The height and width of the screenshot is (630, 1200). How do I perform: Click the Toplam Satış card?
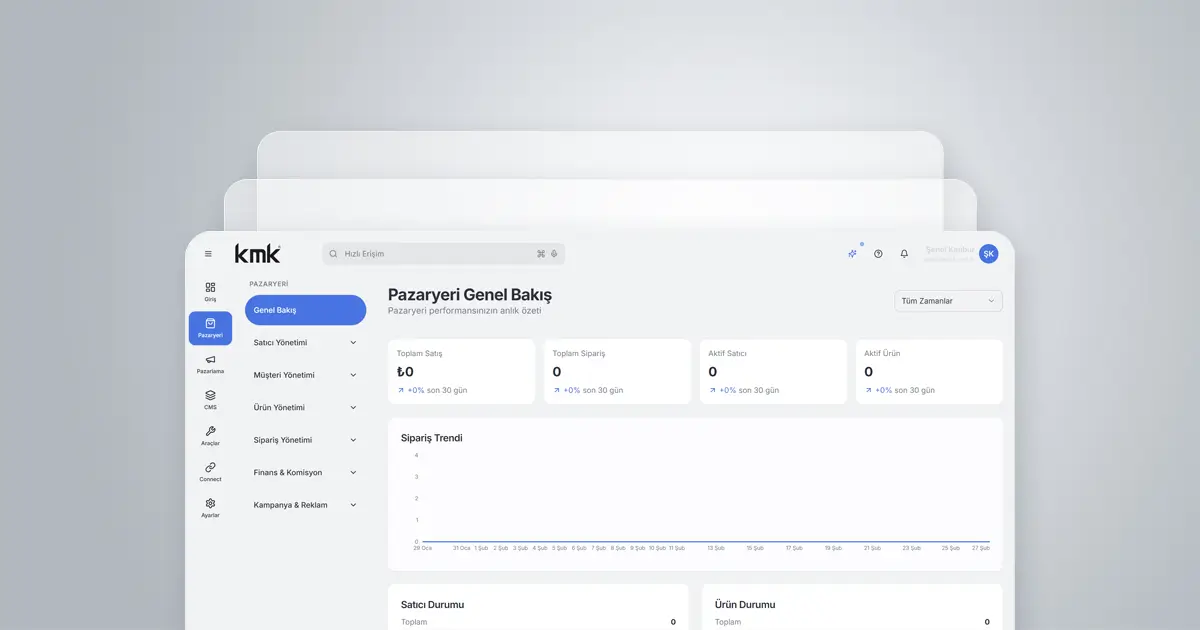coord(461,372)
